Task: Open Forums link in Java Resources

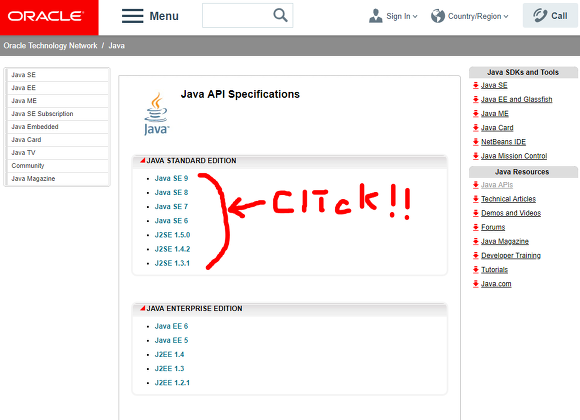Action: [x=493, y=227]
